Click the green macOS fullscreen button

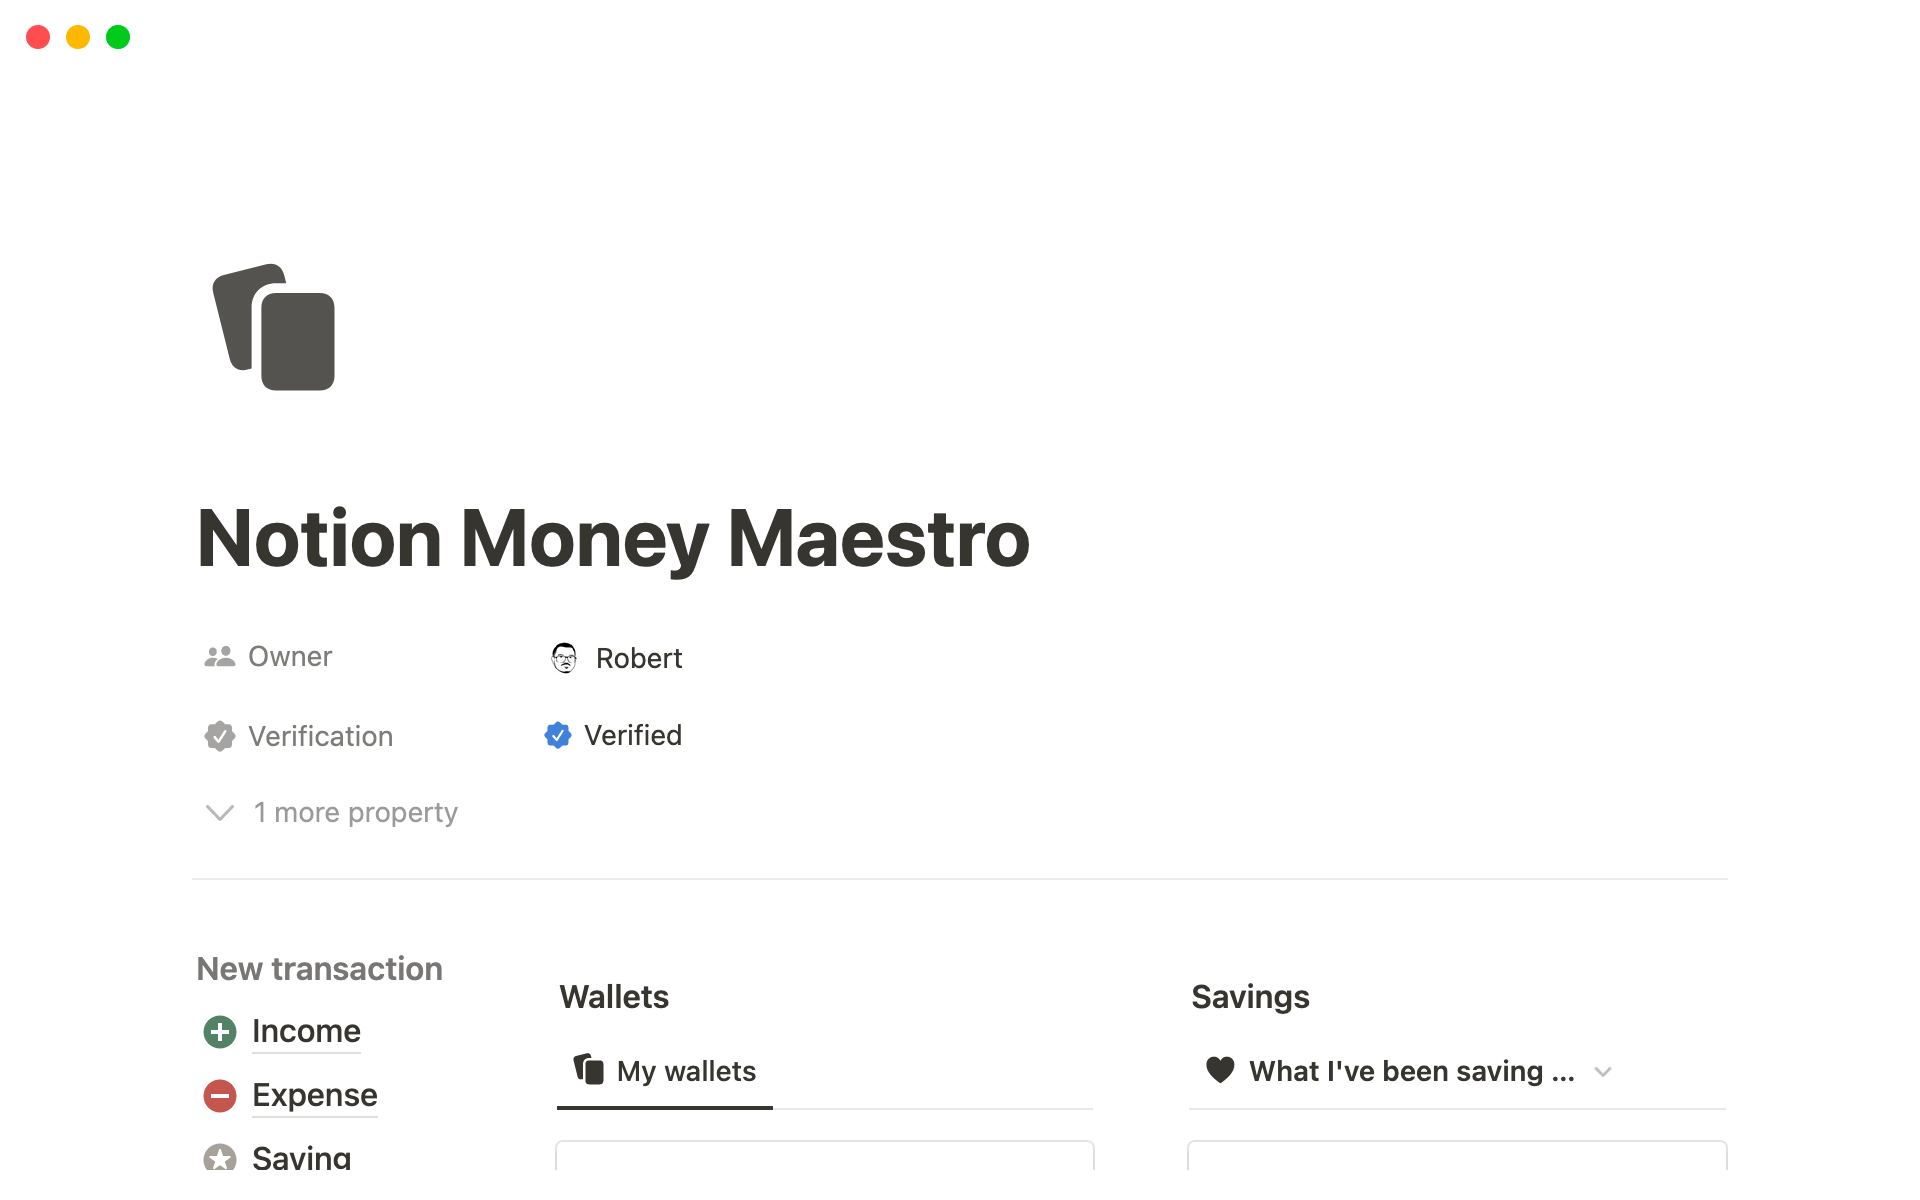(x=118, y=37)
